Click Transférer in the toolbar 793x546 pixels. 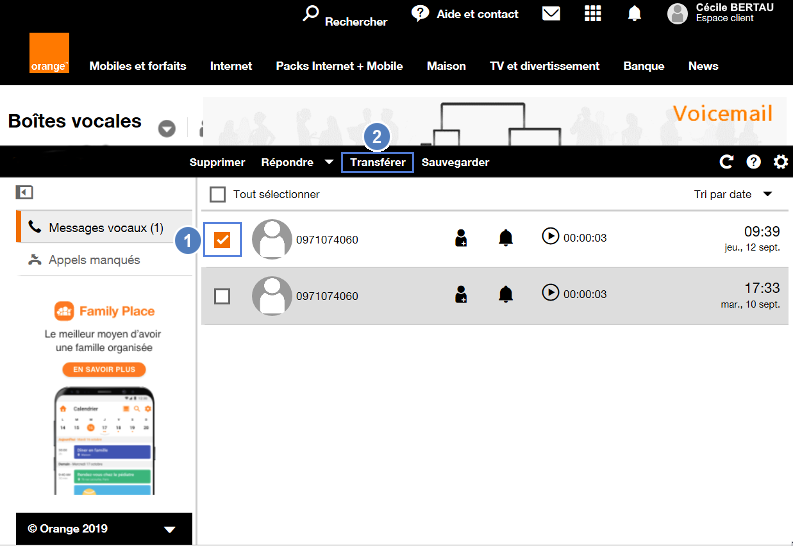click(x=377, y=162)
